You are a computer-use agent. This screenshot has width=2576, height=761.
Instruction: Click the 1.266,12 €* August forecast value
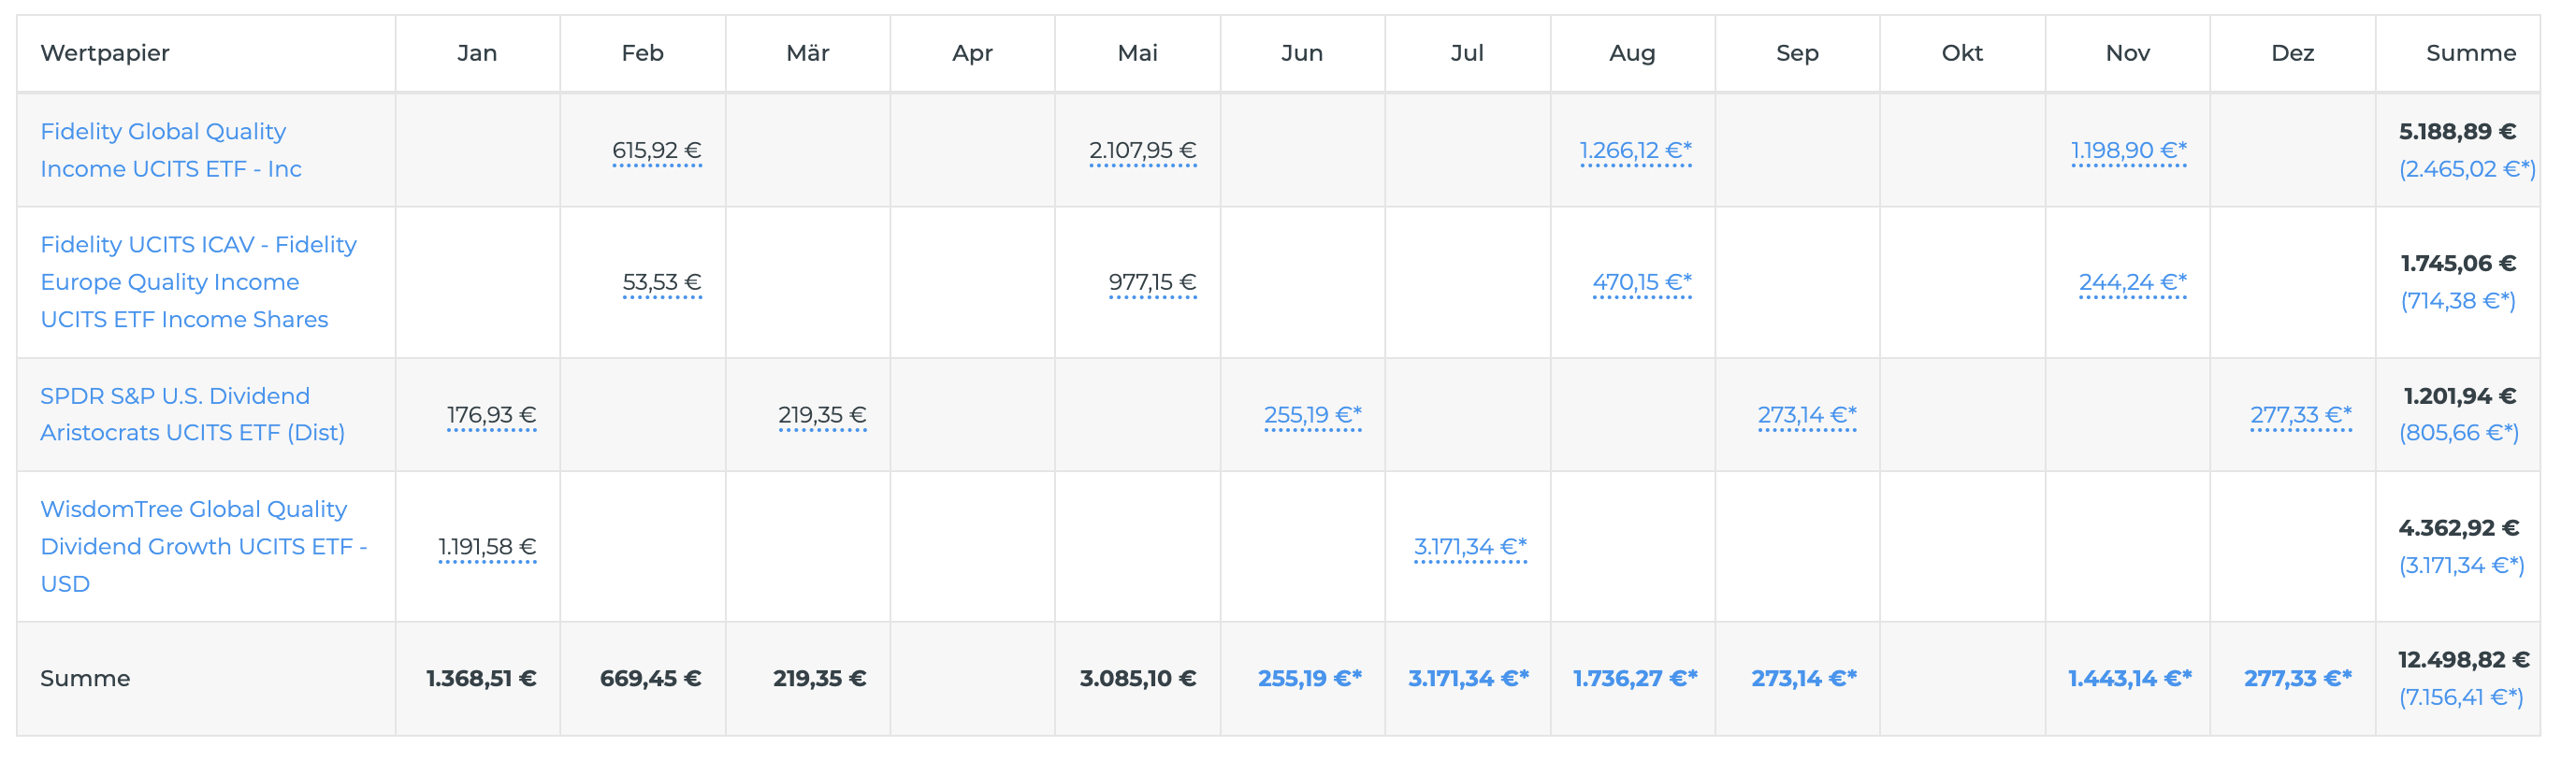point(1635,150)
